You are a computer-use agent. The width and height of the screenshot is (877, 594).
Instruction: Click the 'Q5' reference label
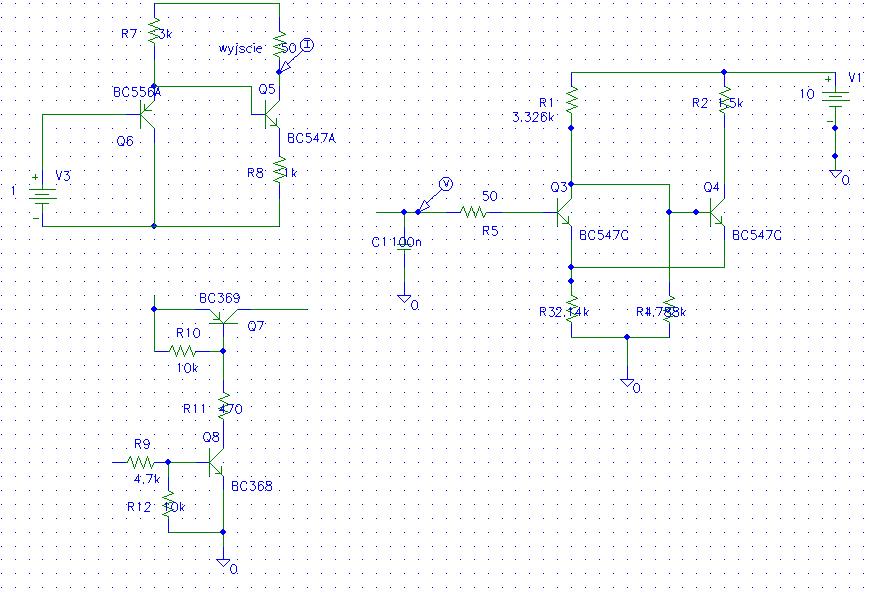click(x=267, y=89)
